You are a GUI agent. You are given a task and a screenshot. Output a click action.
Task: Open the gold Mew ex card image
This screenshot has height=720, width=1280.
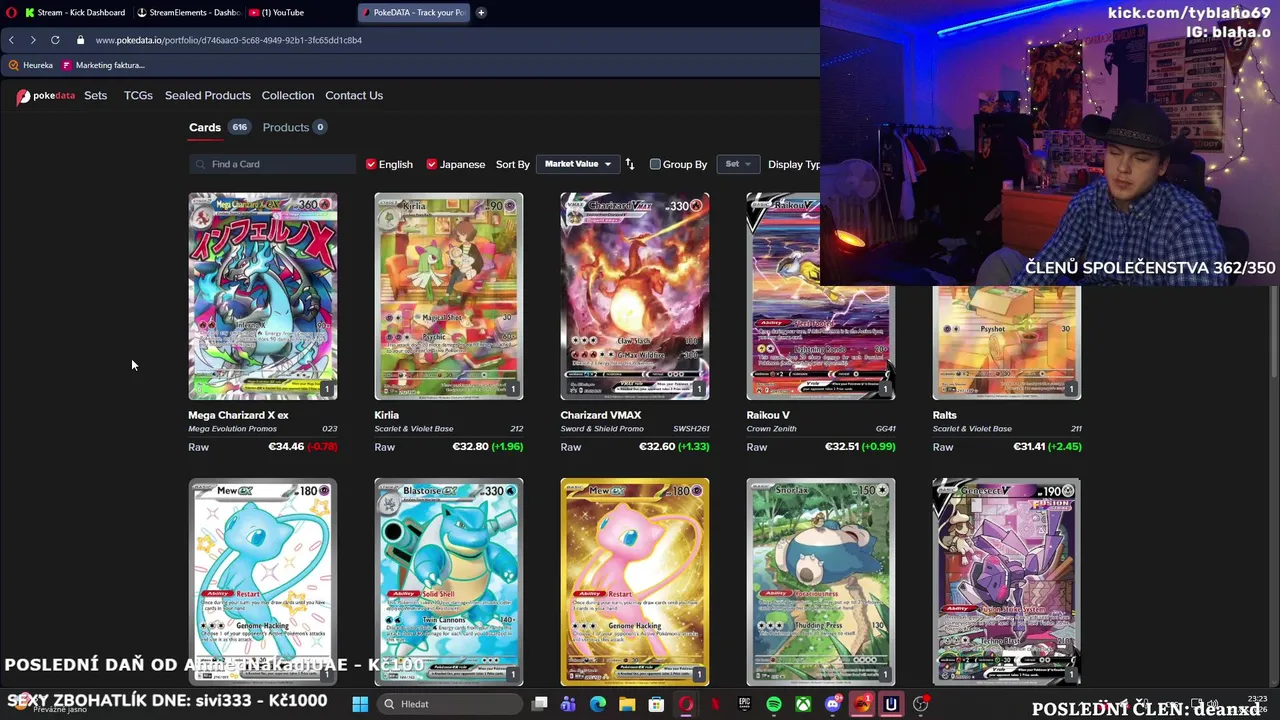[635, 582]
